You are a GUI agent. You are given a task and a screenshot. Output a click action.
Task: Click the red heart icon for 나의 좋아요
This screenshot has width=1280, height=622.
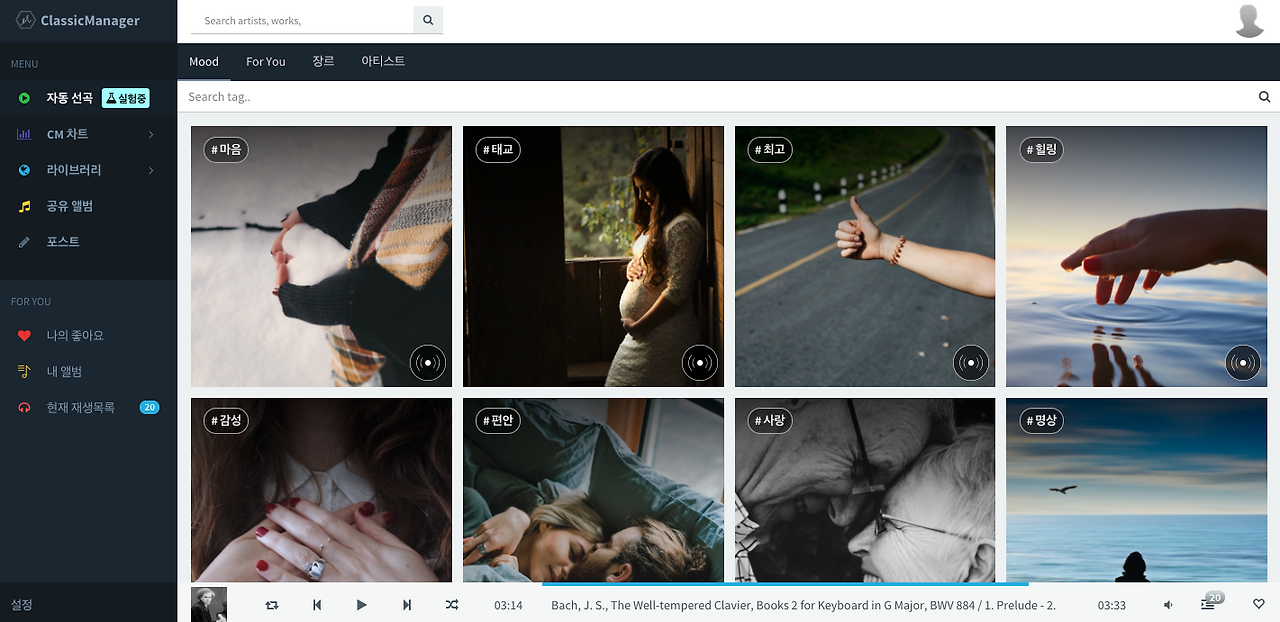(24, 336)
